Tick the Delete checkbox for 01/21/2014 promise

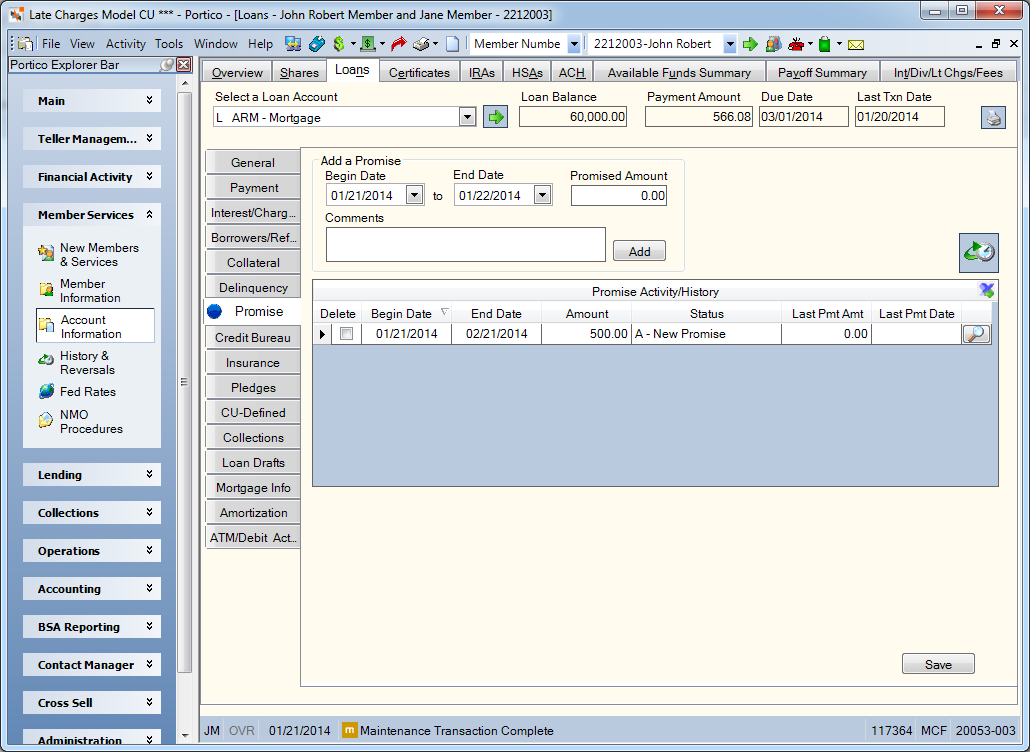(x=346, y=334)
